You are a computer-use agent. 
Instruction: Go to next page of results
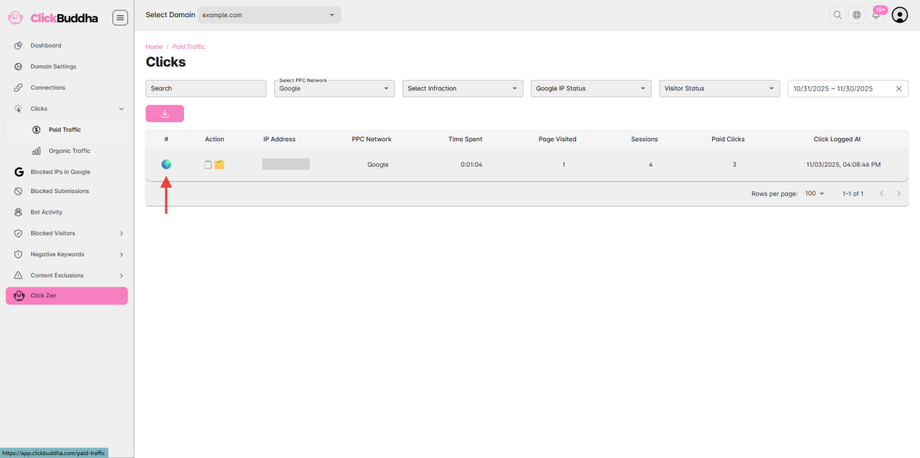899,194
